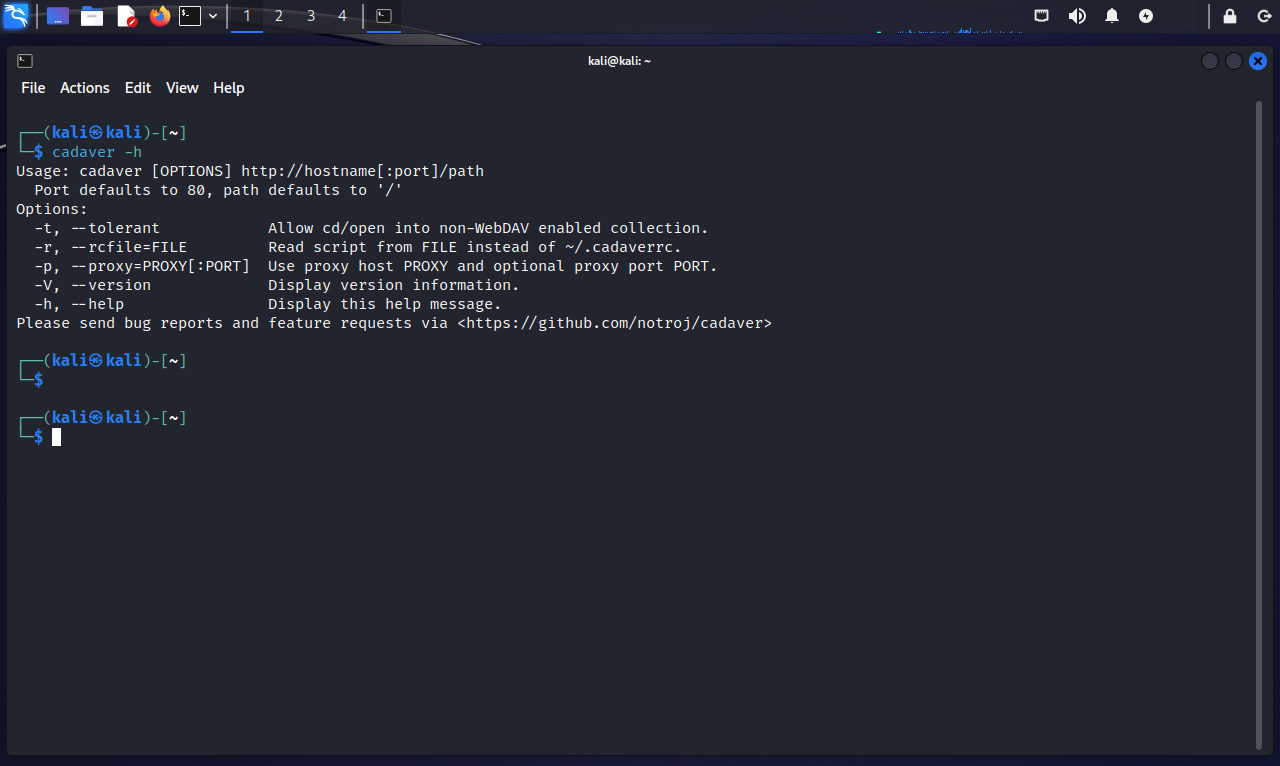
Task: Click the terminal's vertical scrollbar
Action: coord(1259,420)
